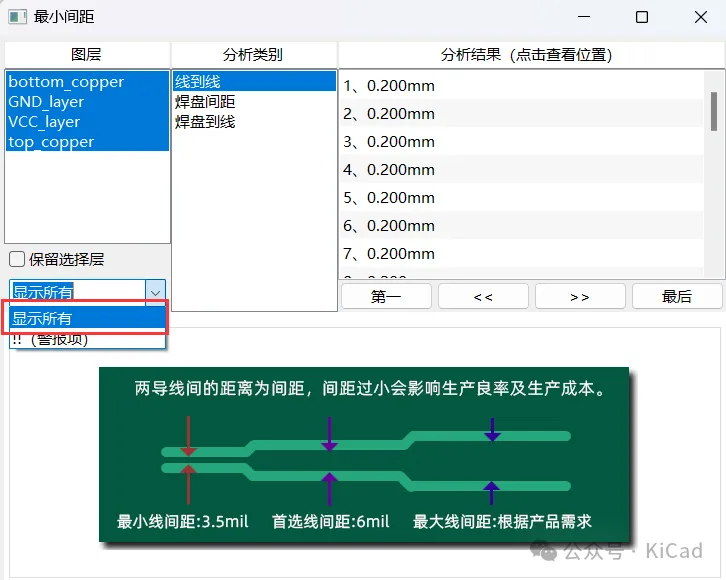
Task: Click the trace spacing illustration image
Action: pyautogui.click(x=364, y=455)
